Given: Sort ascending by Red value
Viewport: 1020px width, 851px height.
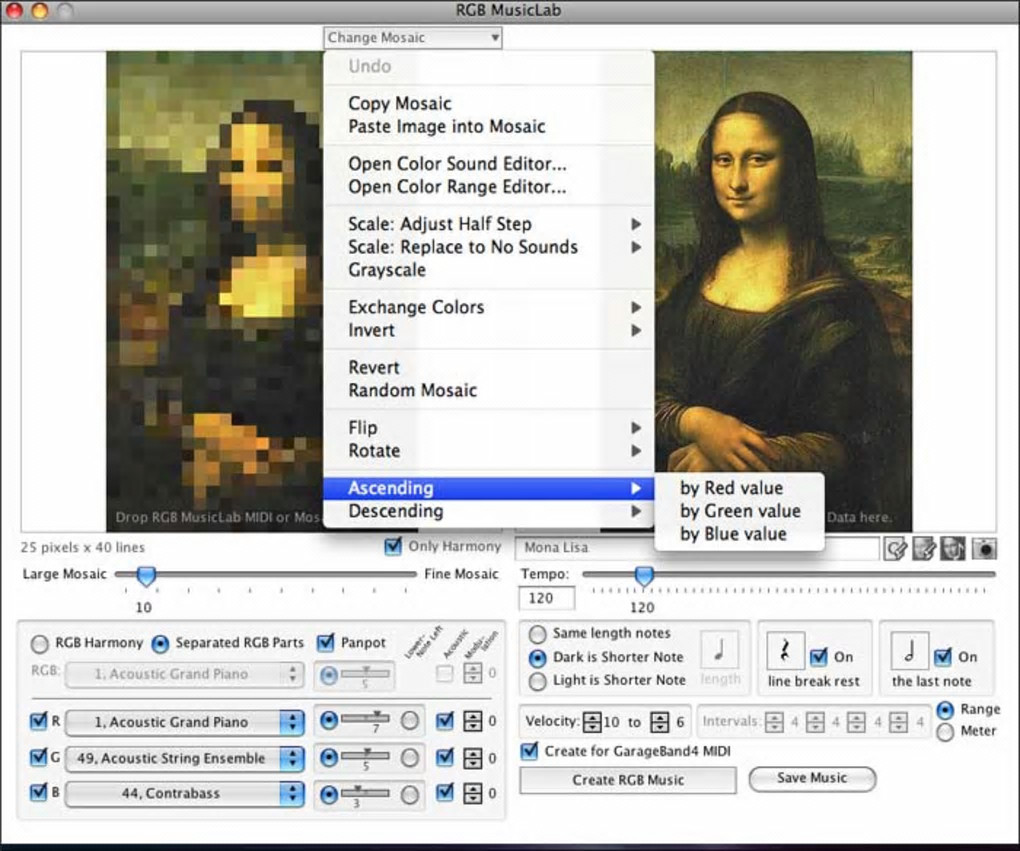Looking at the screenshot, I should [740, 488].
